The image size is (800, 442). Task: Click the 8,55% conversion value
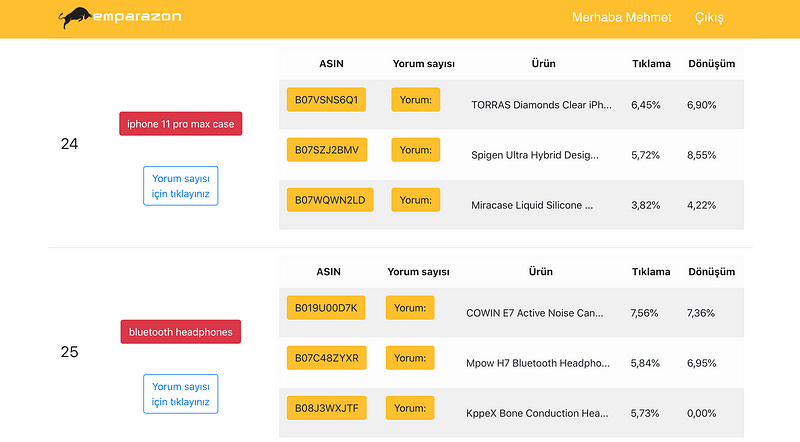(702, 155)
